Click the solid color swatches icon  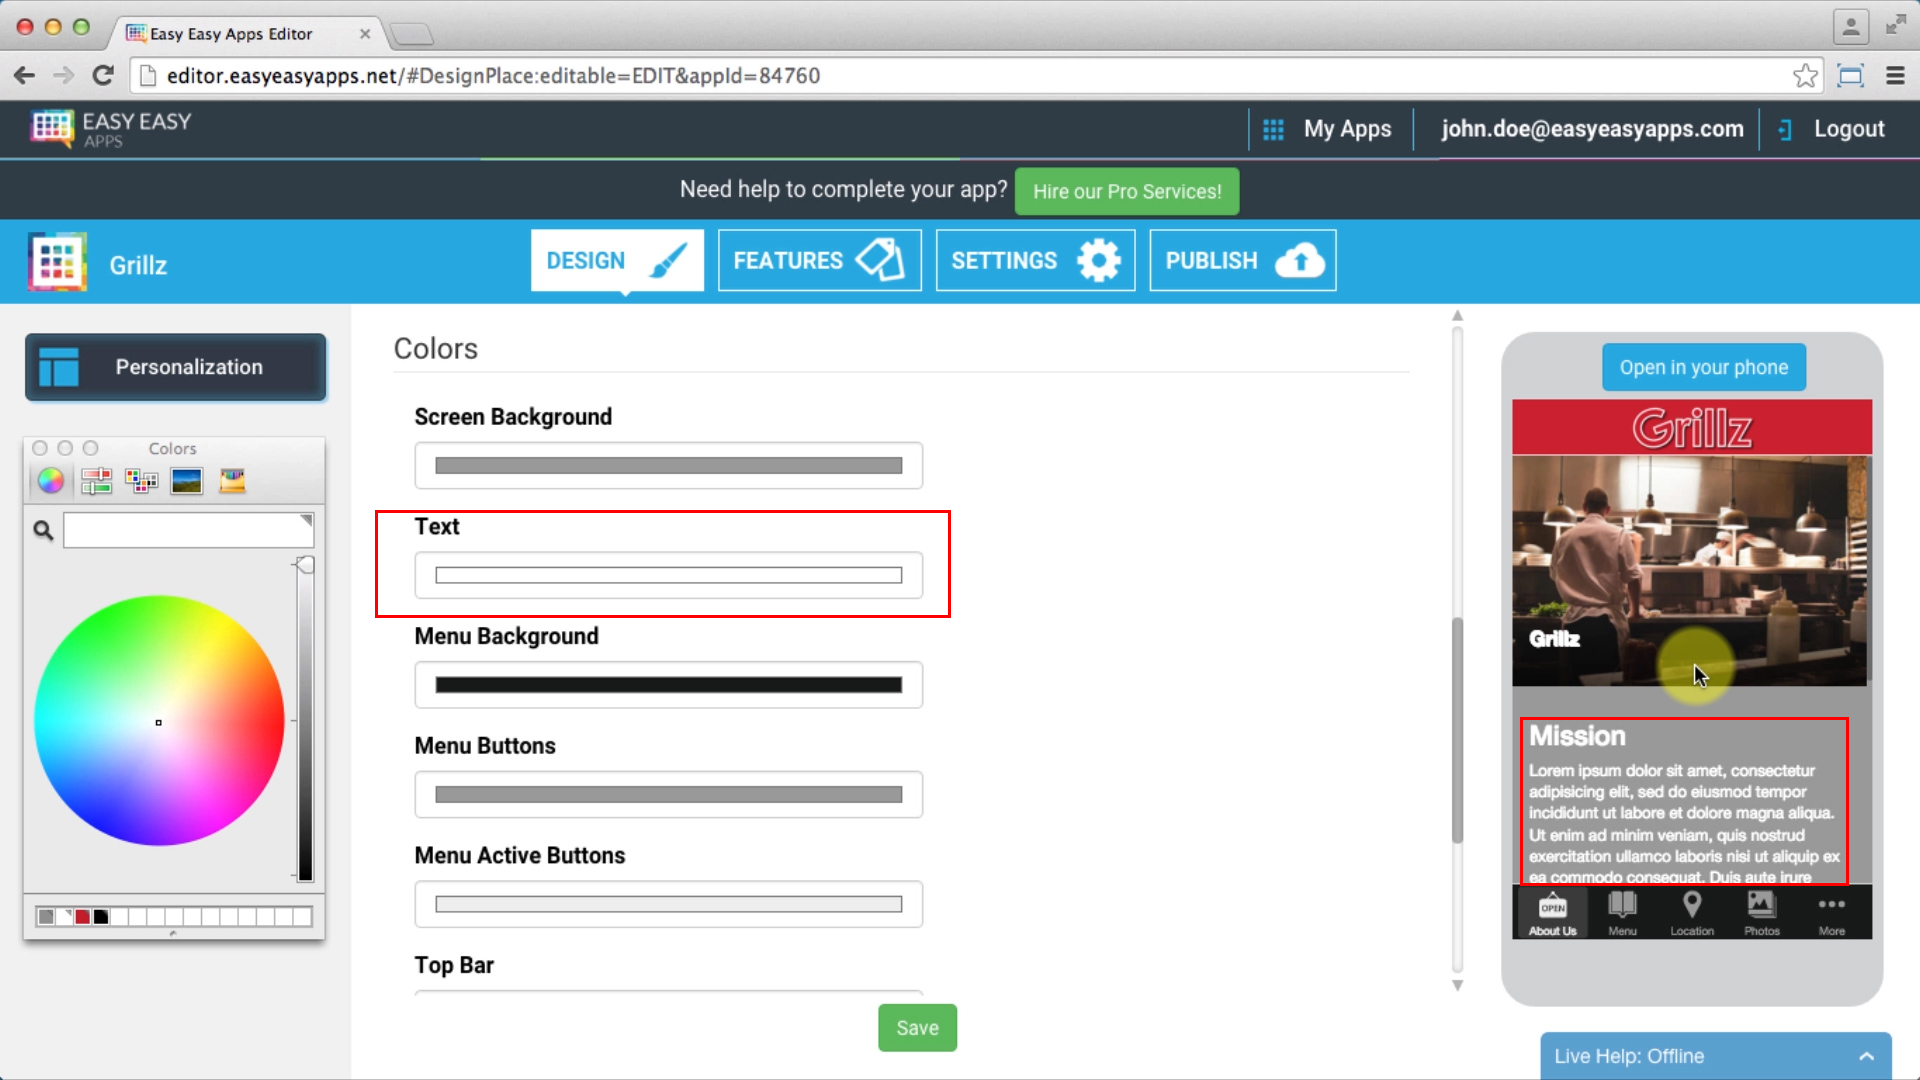pos(141,479)
